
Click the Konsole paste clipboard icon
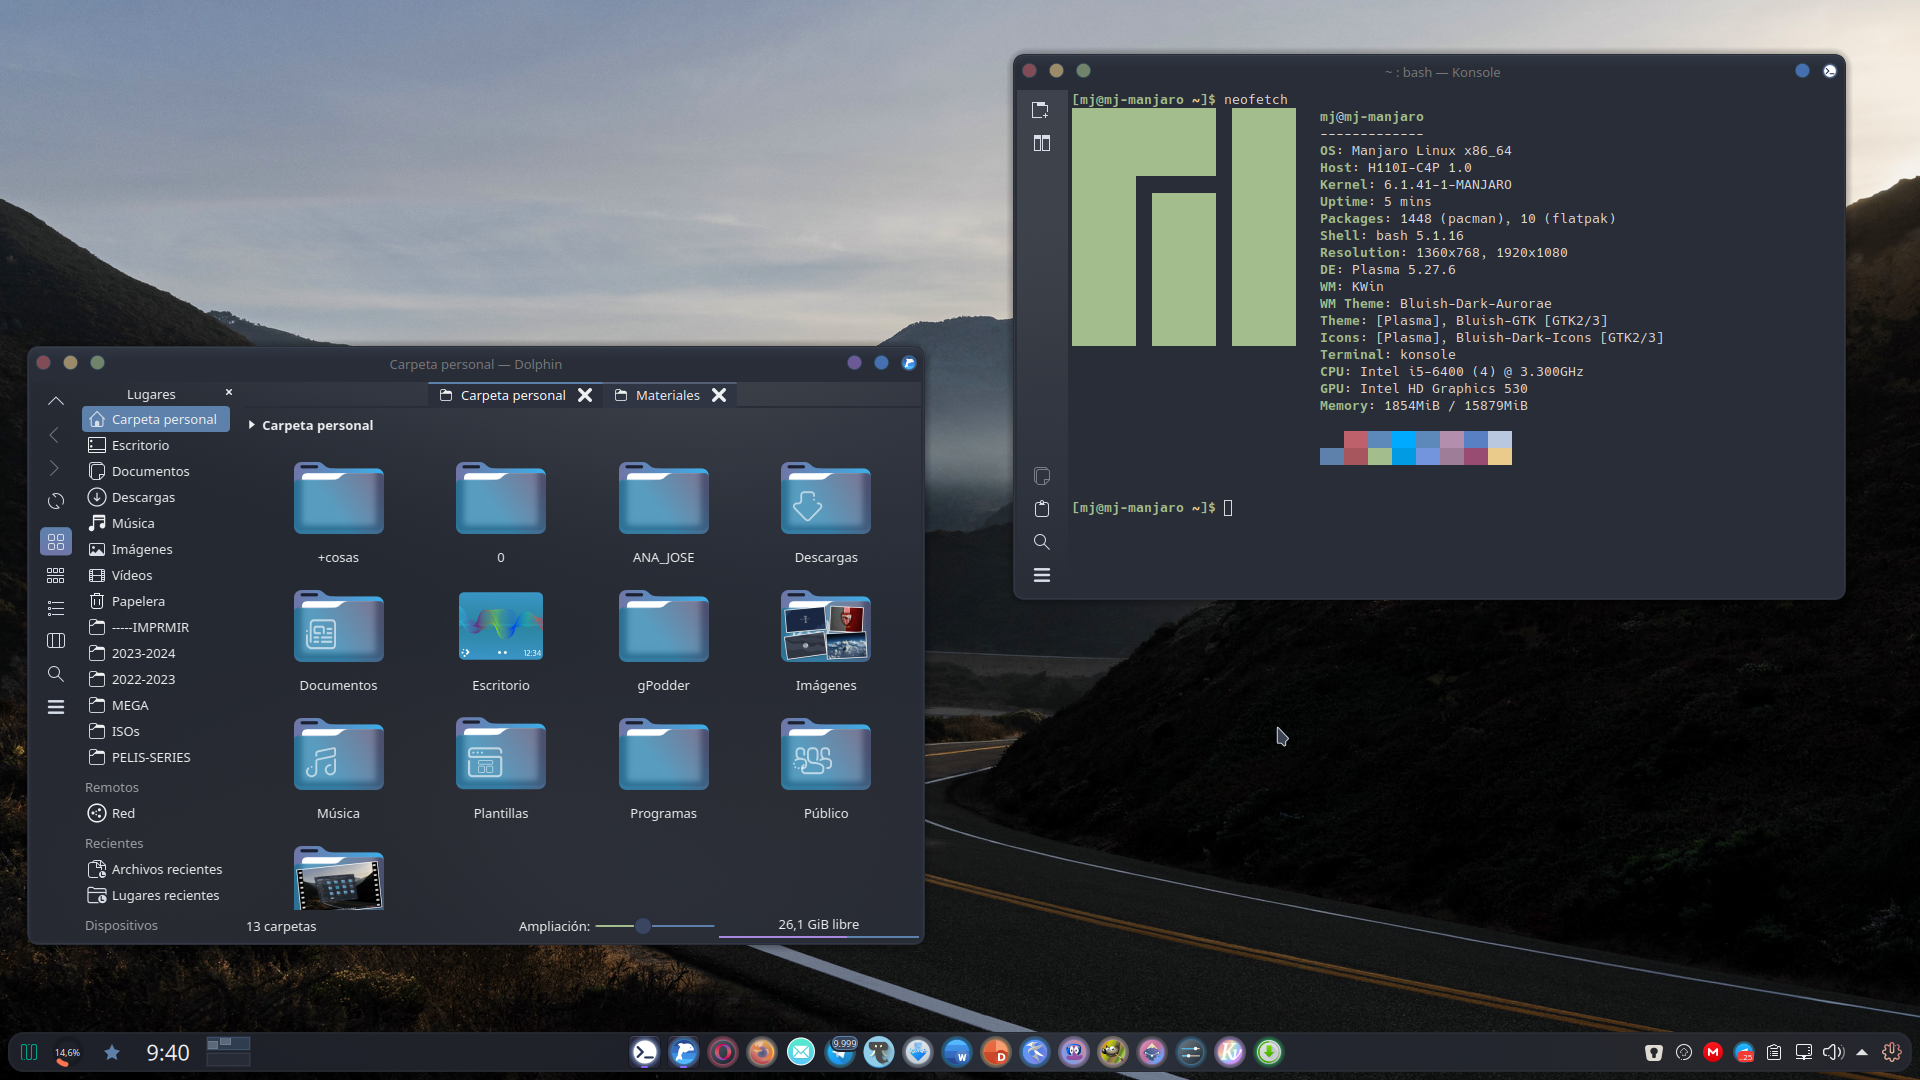(1041, 509)
